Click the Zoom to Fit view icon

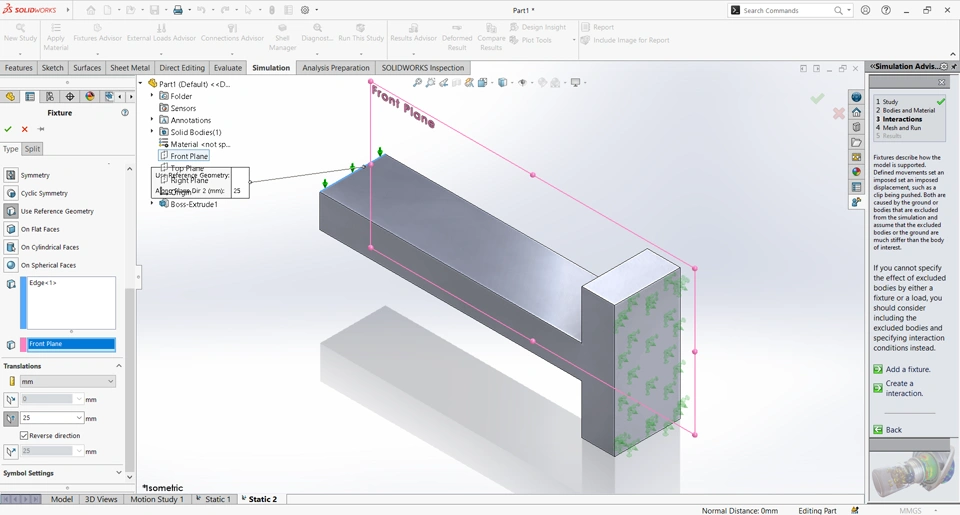tap(418, 82)
